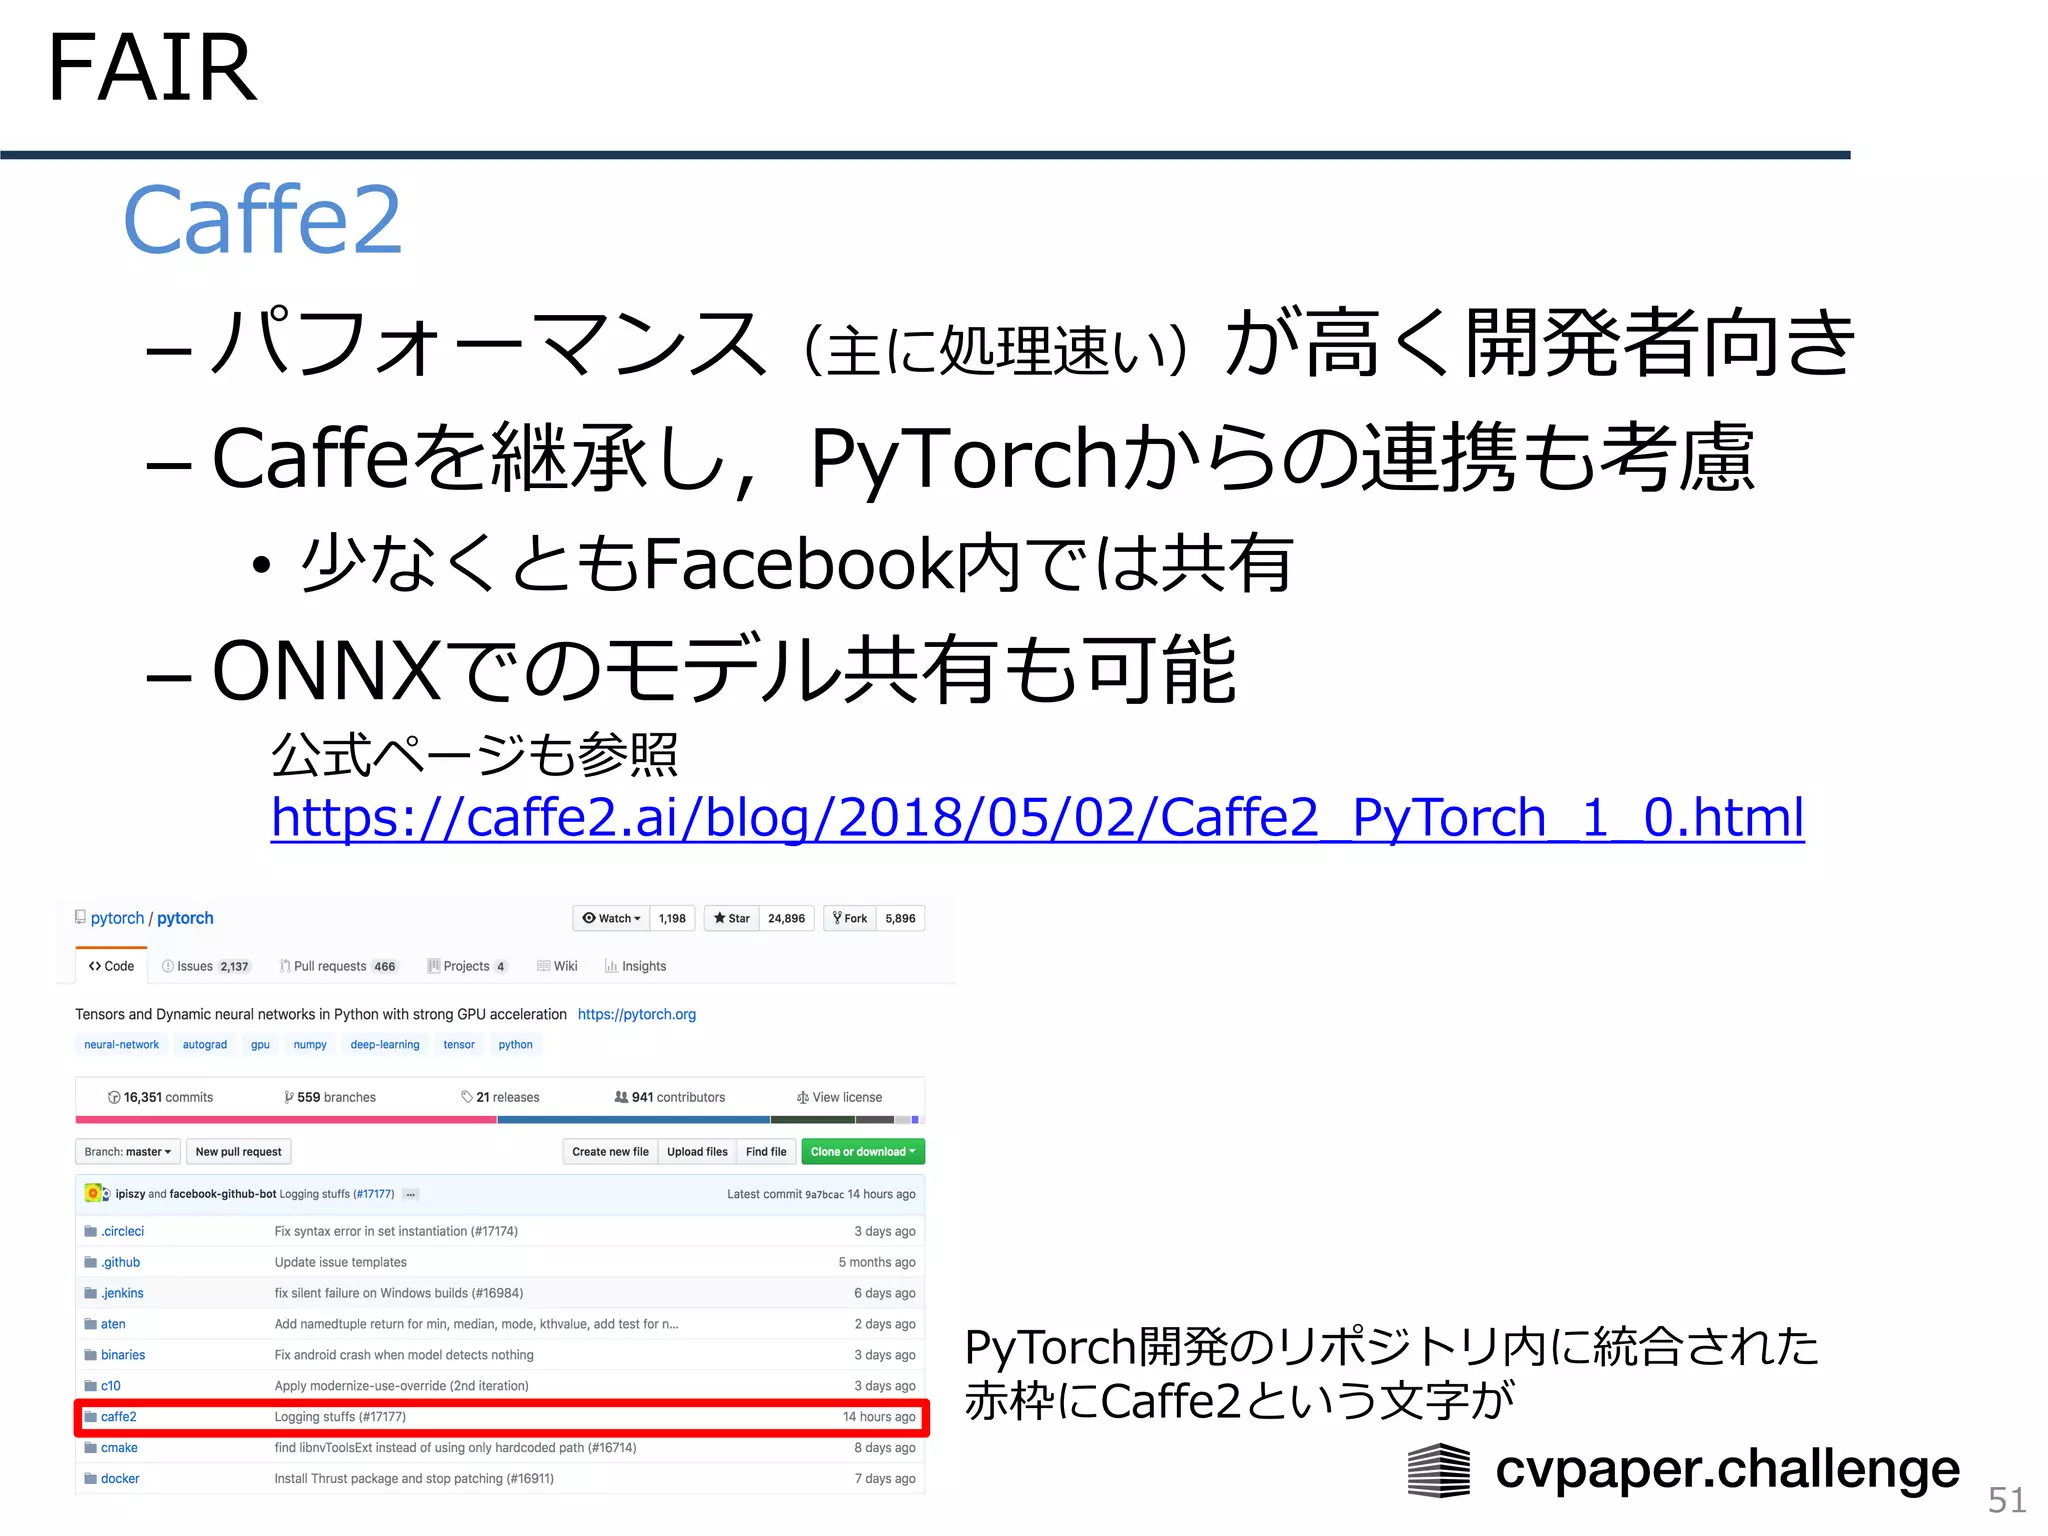
Task: Open the Branch: master dropdown
Action: [128, 1152]
